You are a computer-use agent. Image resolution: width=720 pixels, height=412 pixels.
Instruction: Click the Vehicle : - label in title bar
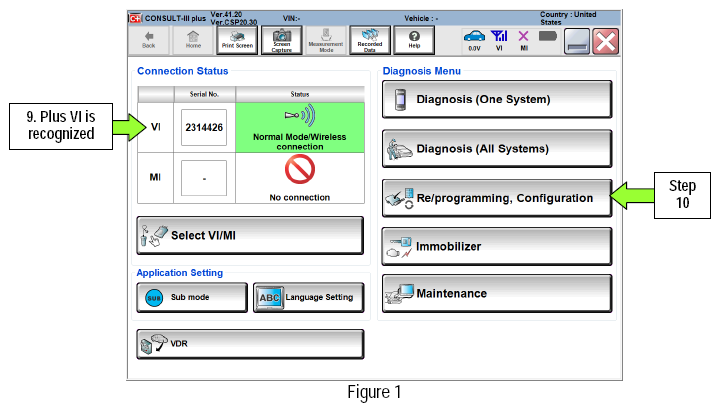(421, 18)
